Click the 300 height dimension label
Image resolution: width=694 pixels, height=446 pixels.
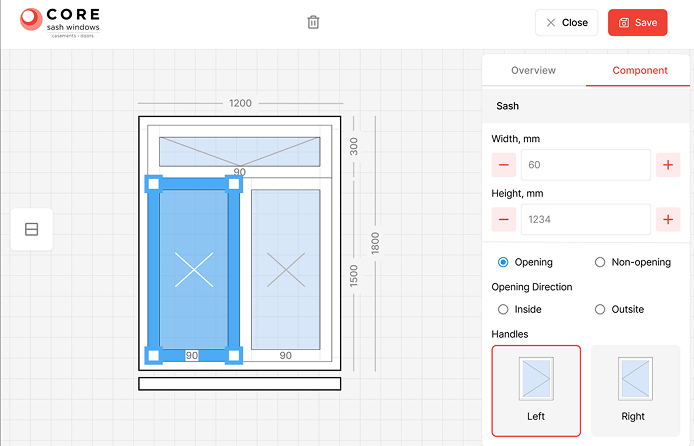pos(354,146)
